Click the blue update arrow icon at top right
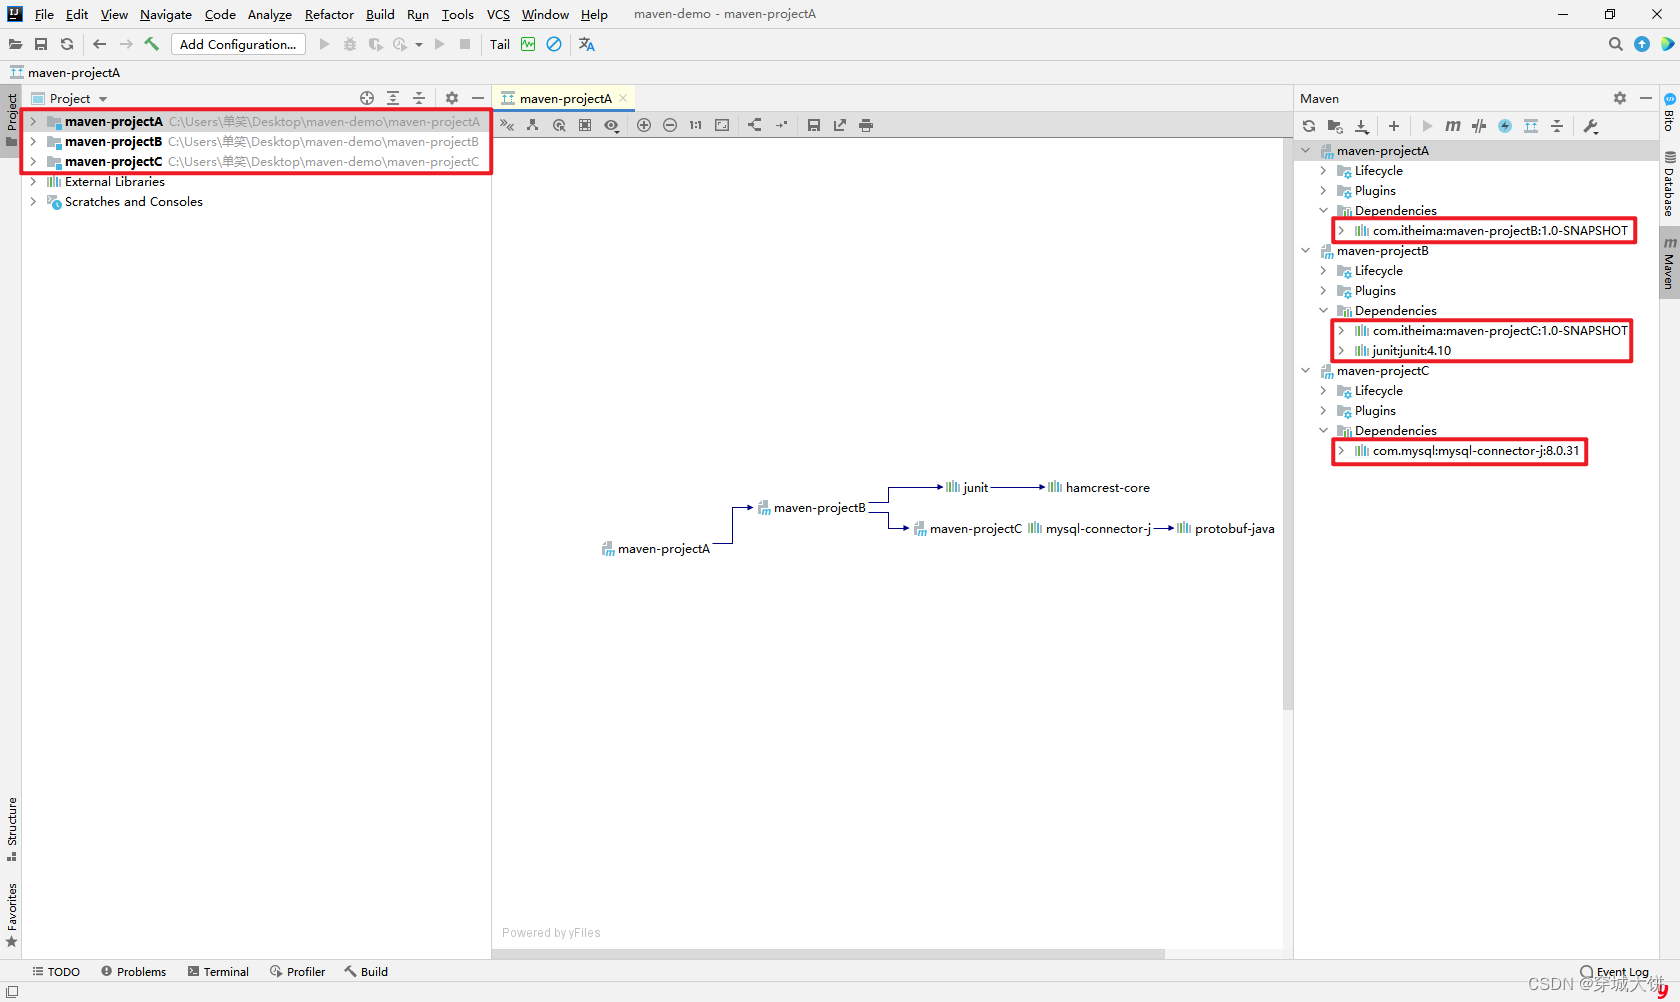This screenshot has height=1002, width=1680. point(1642,44)
